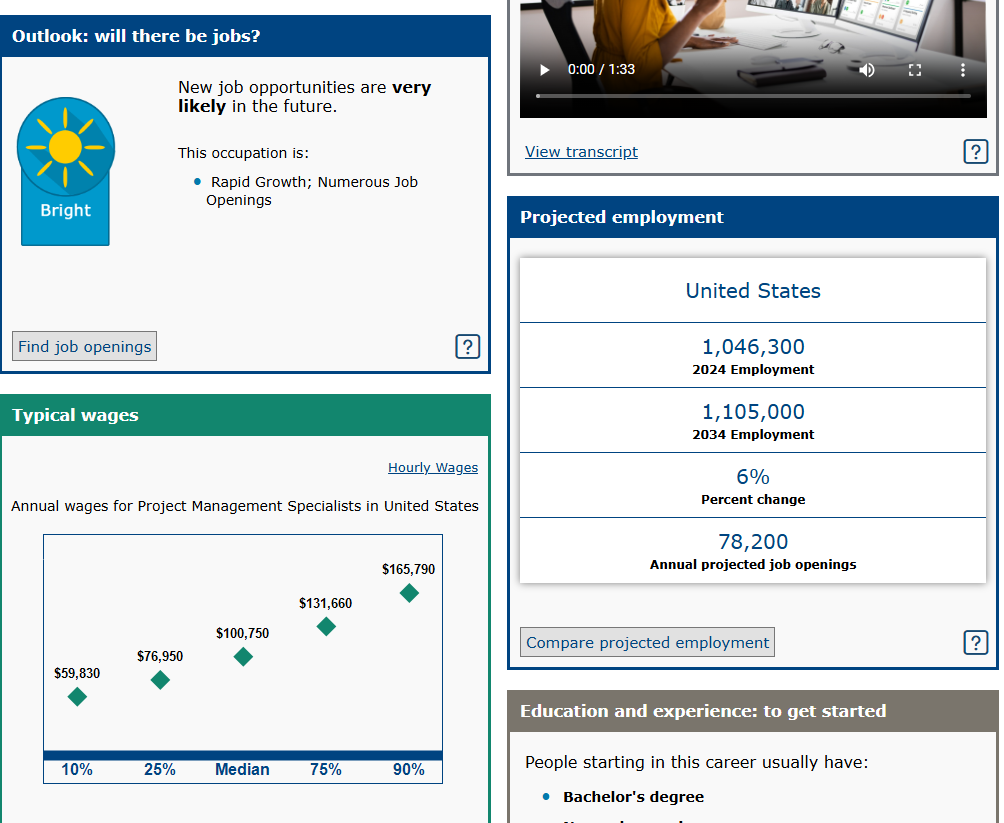Click the 75% wage diamond marker
Viewport: 1004px width, 823px height.
[x=326, y=627]
